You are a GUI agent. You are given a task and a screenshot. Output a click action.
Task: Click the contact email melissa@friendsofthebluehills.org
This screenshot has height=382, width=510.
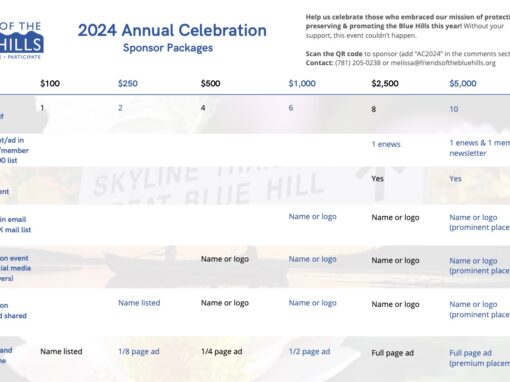[443, 63]
